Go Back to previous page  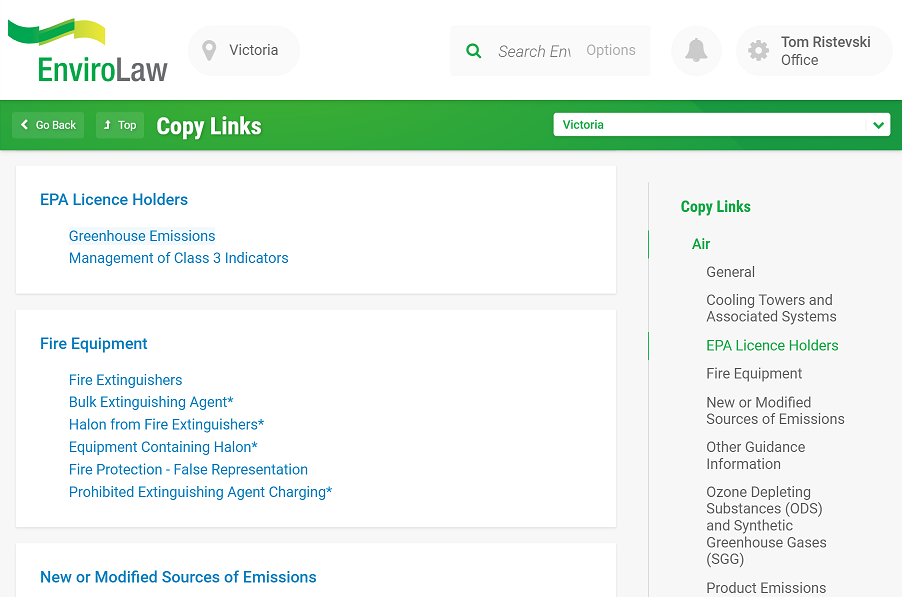click(x=48, y=125)
